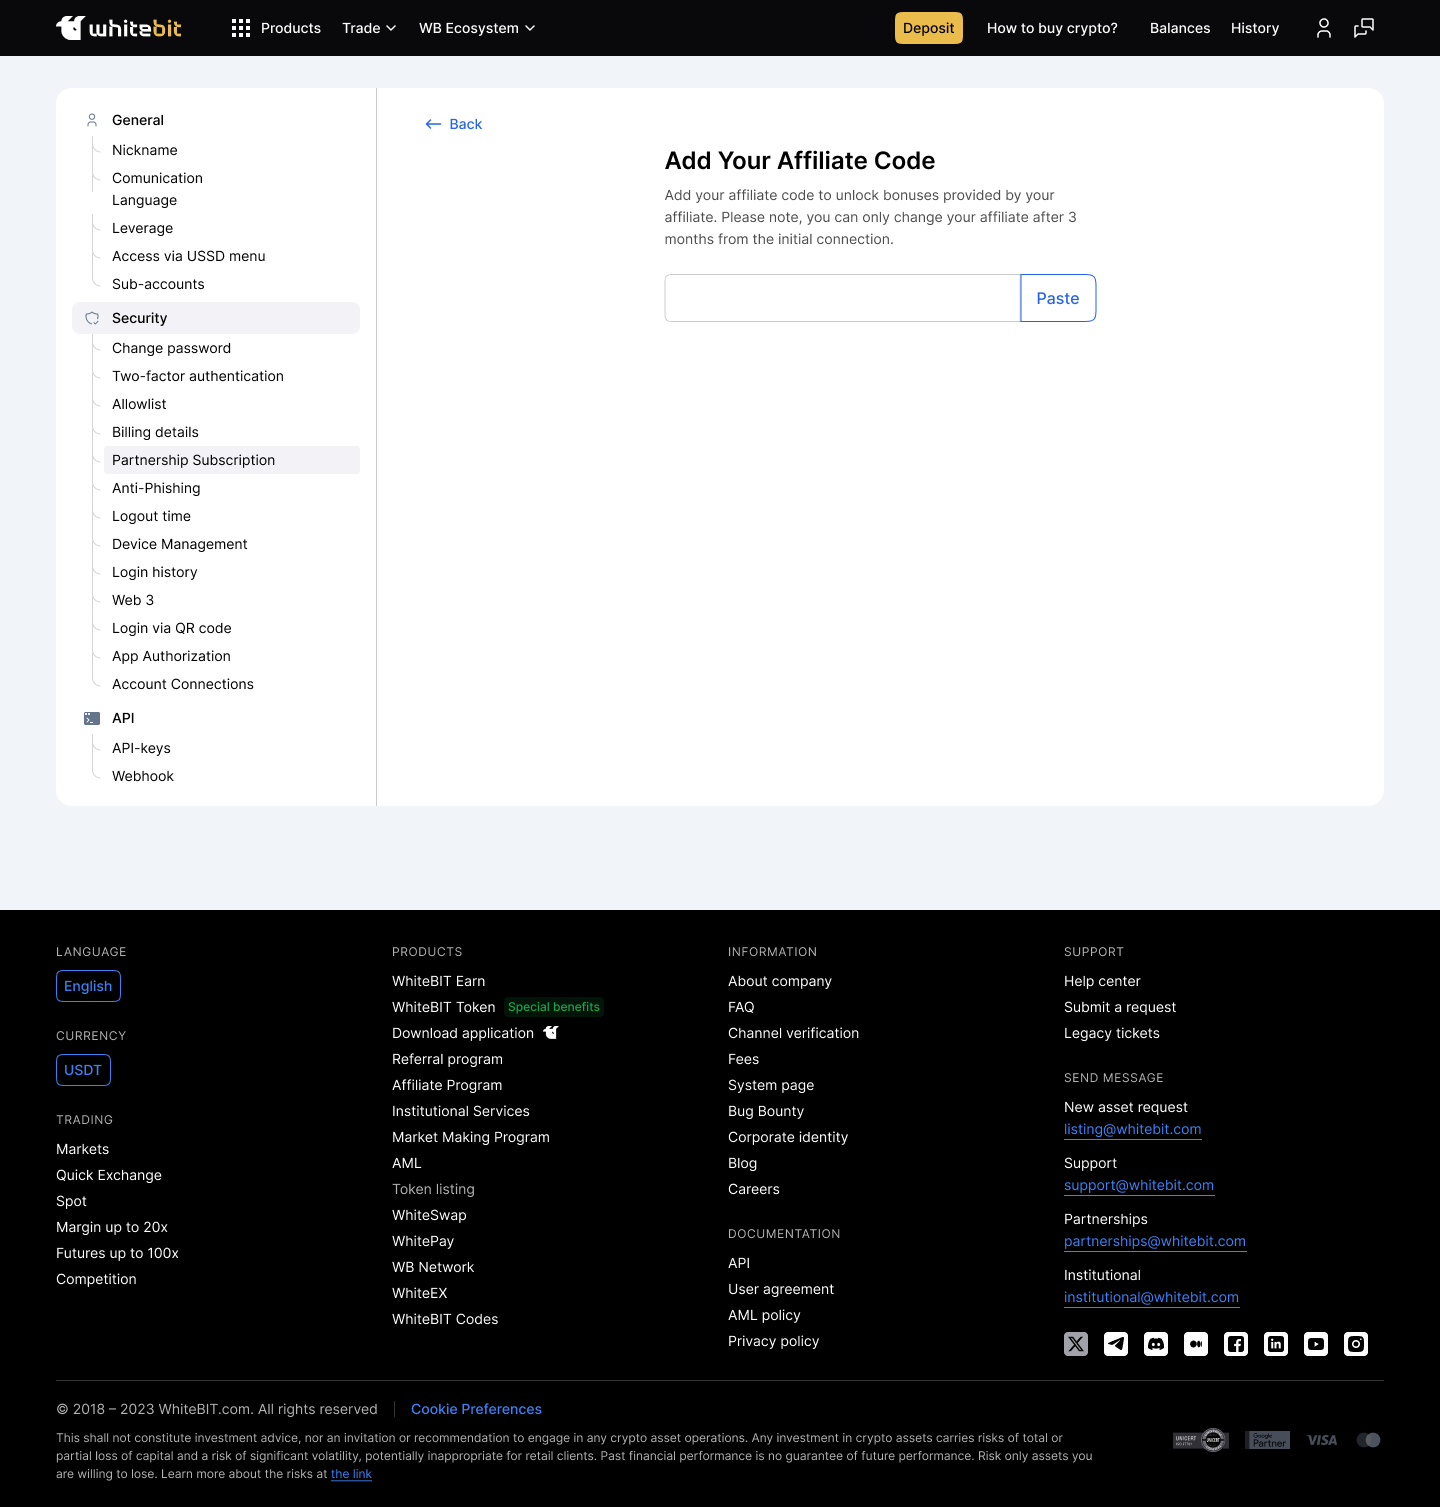Change the English language selector
The height and width of the screenshot is (1507, 1440).
[88, 986]
